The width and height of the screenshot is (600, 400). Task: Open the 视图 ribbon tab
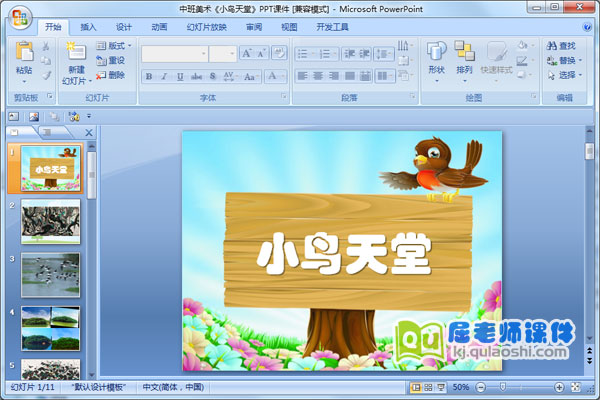pyautogui.click(x=289, y=27)
